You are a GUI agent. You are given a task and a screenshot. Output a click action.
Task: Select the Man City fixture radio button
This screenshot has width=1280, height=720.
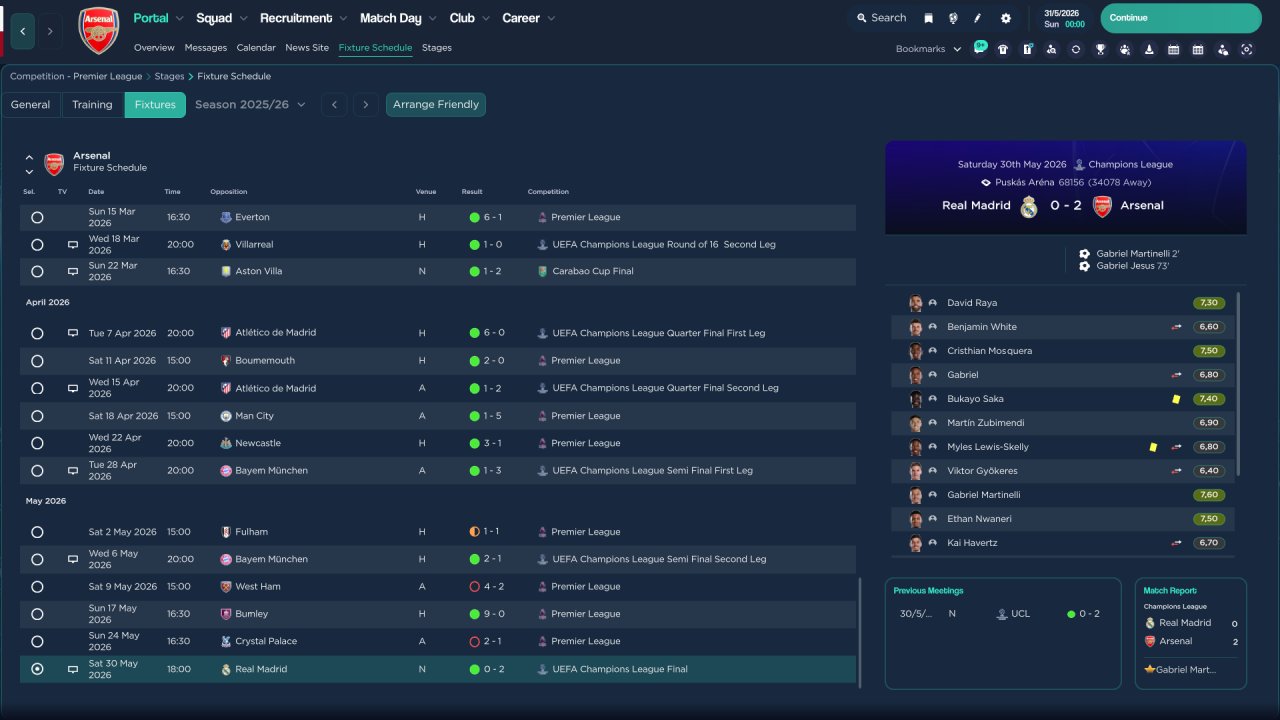coord(37,416)
